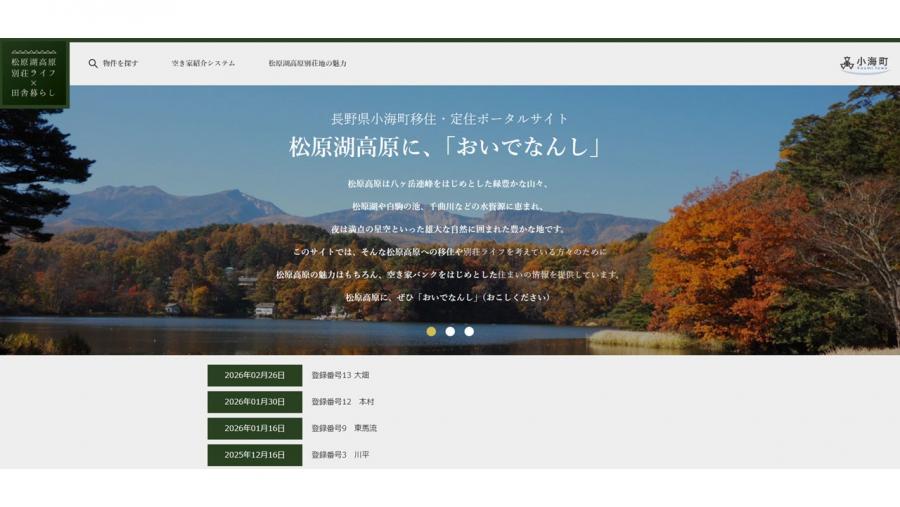Select the second white carousel slide dot
900x507 pixels.
450,331
